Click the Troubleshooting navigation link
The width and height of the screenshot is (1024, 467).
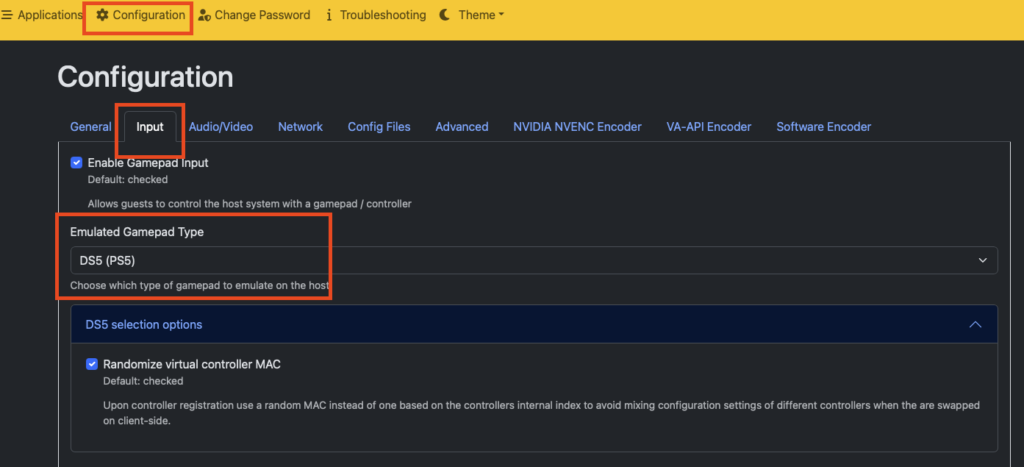click(382, 15)
